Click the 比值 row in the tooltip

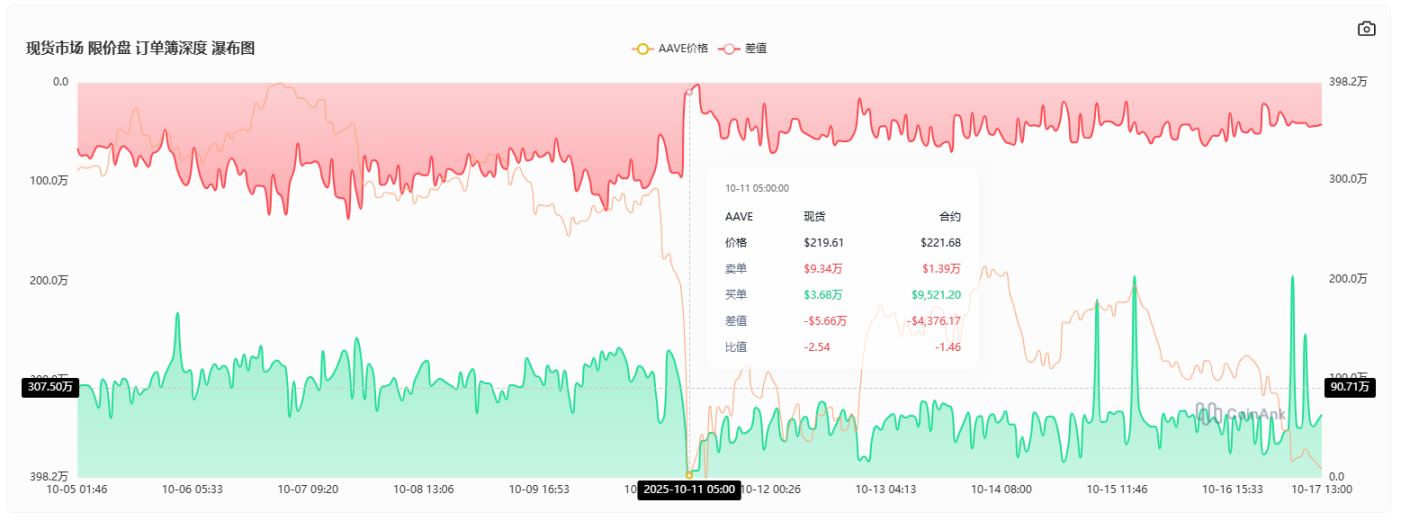pyautogui.click(x=842, y=346)
